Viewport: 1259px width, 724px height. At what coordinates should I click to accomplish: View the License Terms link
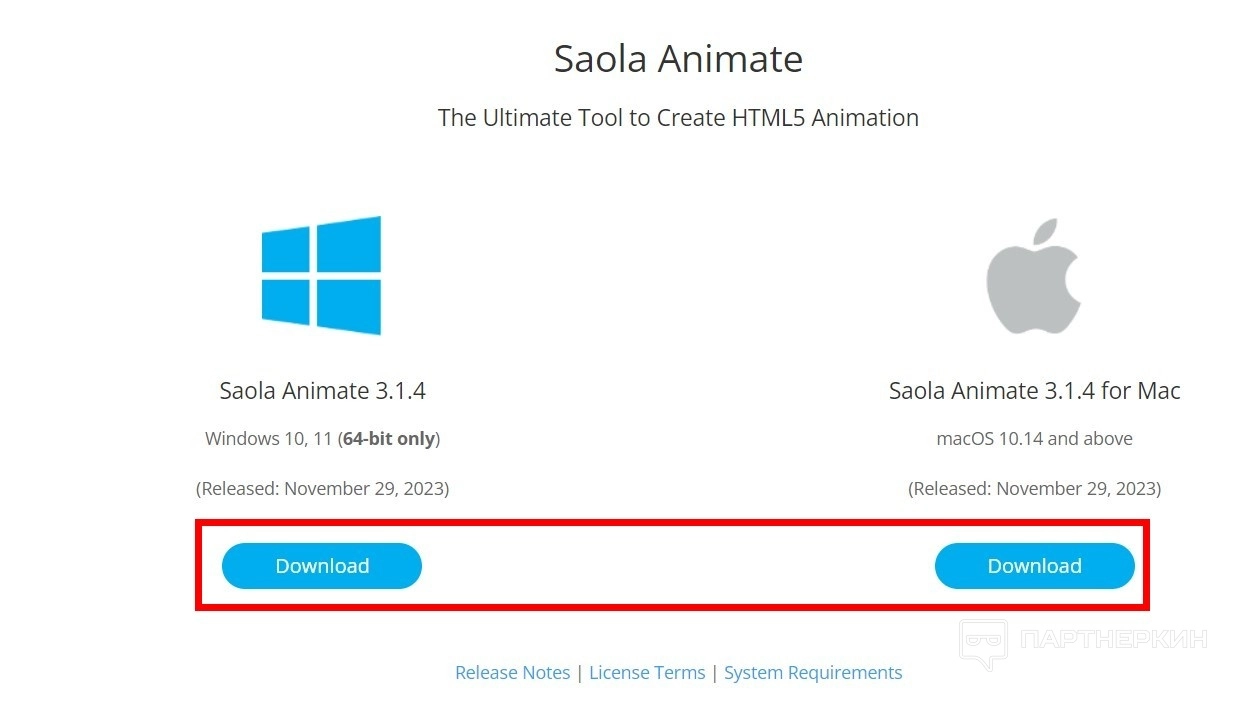click(647, 673)
